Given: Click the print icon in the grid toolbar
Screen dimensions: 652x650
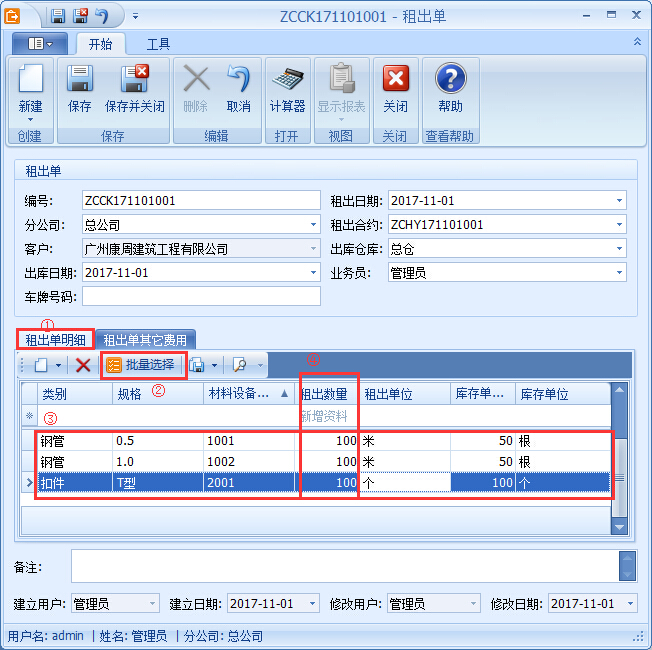Looking at the screenshot, I should [x=197, y=365].
